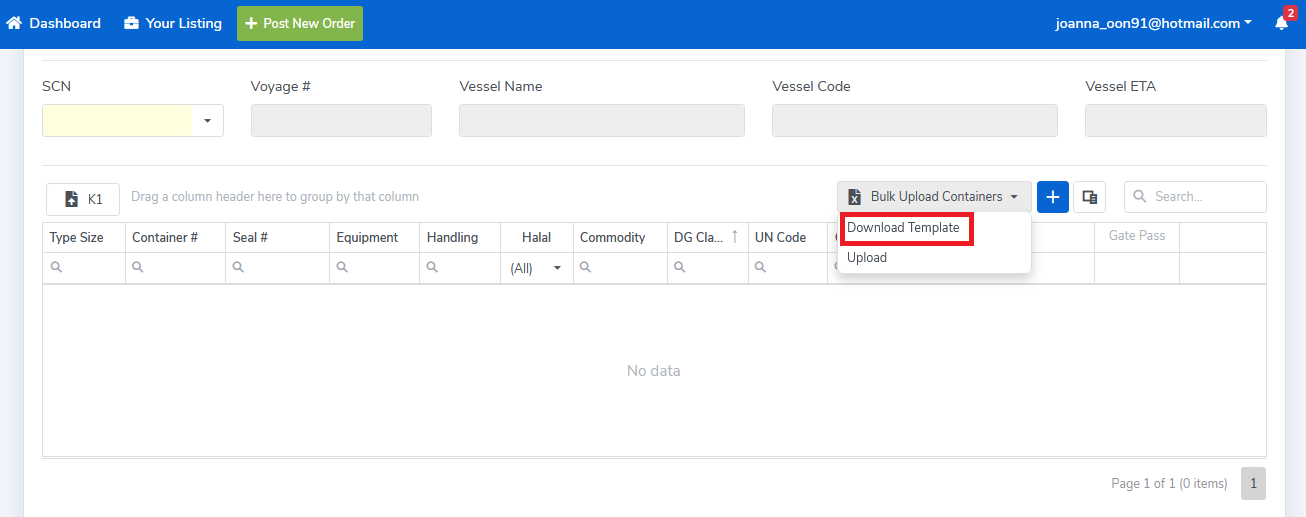Click the Commodity column header
Viewport: 1306px width, 517px height.
point(612,238)
